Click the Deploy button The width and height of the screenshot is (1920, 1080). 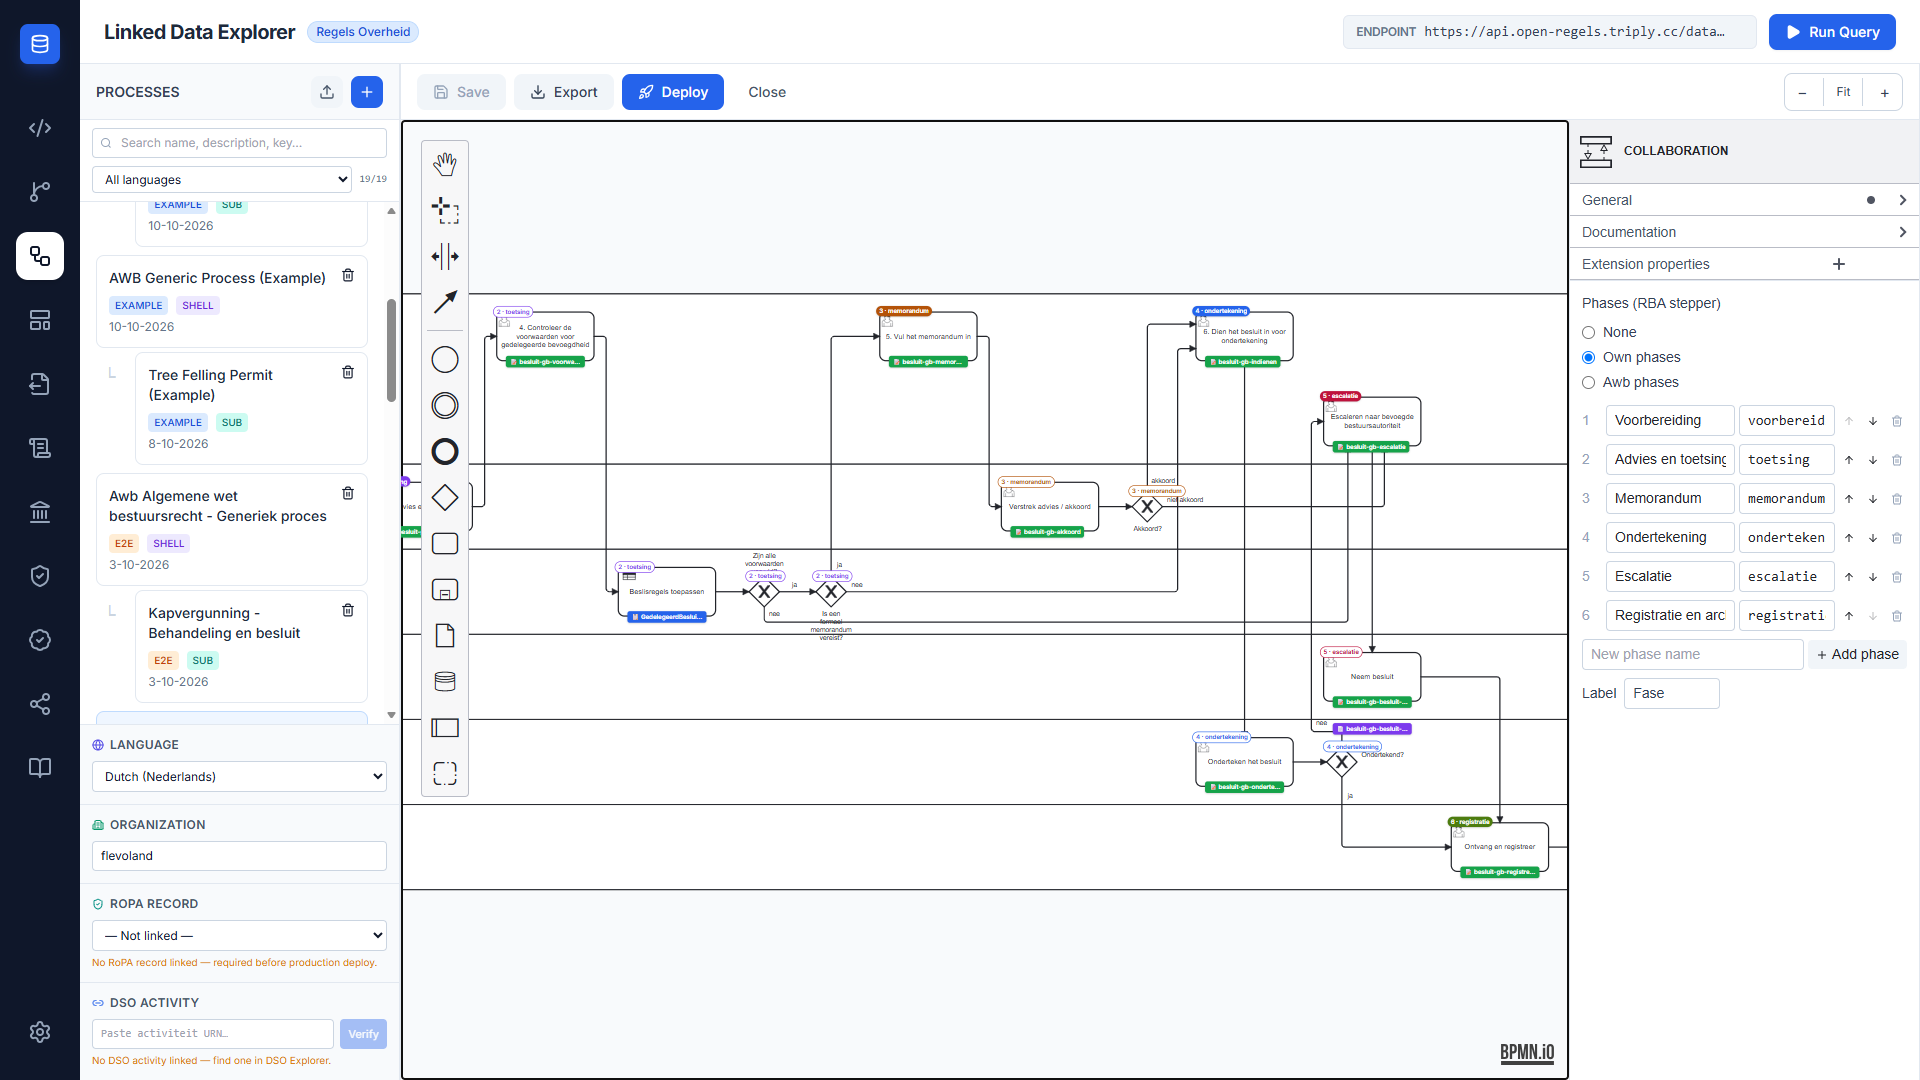[673, 92]
